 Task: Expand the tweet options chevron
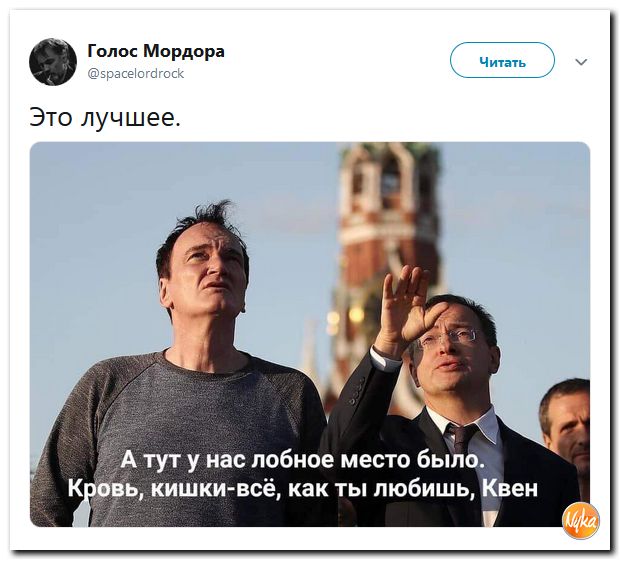click(x=581, y=62)
